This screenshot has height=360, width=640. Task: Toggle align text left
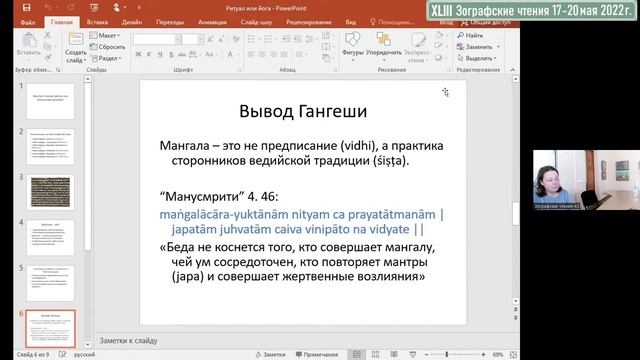[x=251, y=54]
